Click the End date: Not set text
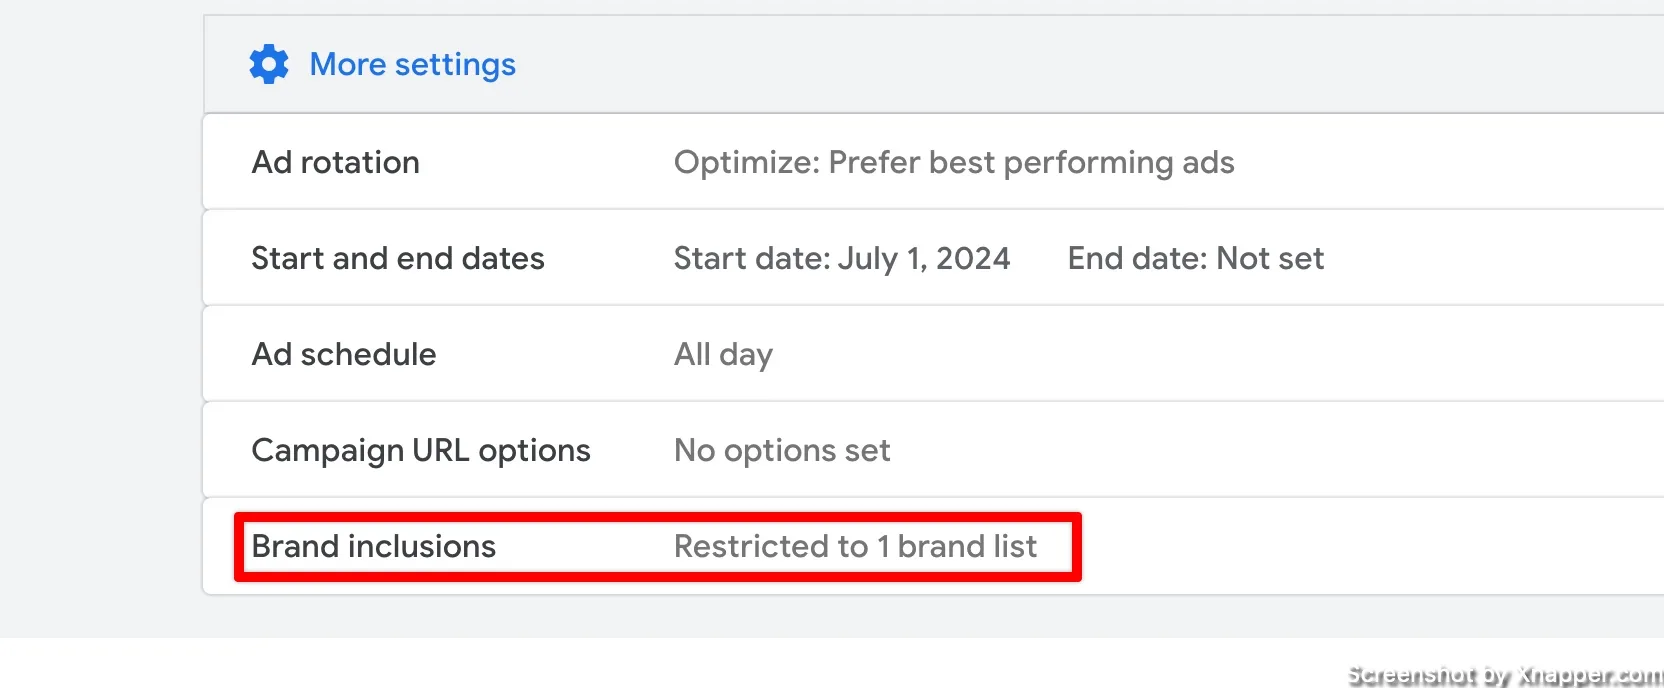Image resolution: width=1664 pixels, height=688 pixels. click(x=1195, y=259)
